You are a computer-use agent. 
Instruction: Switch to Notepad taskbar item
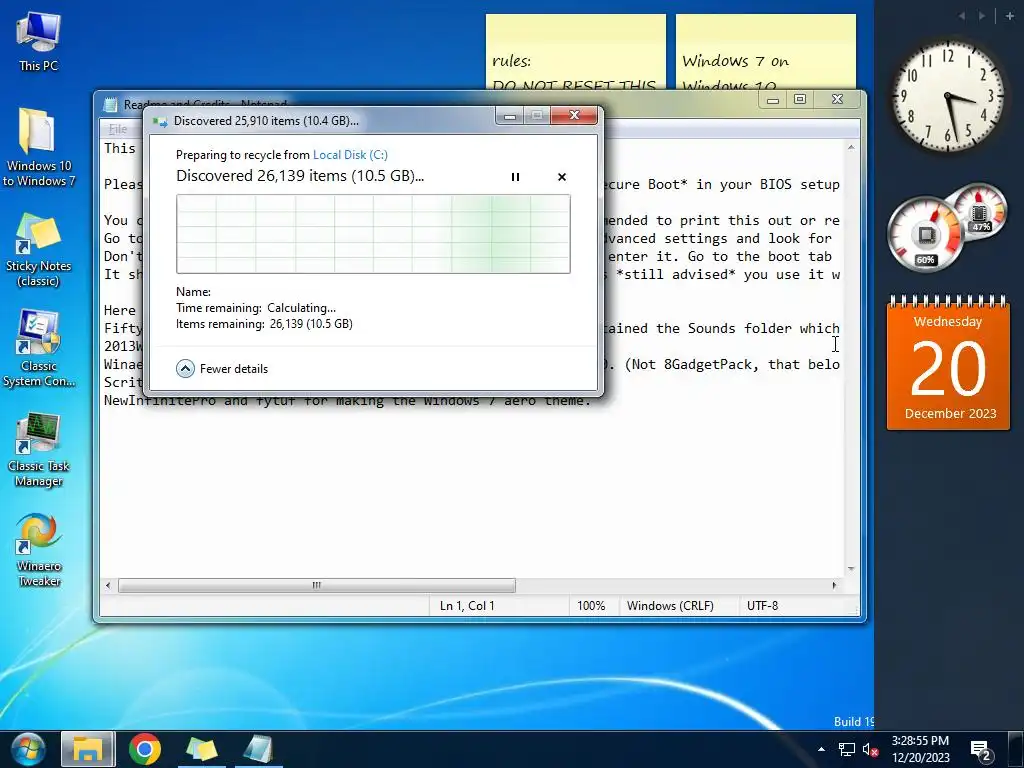pos(258,749)
